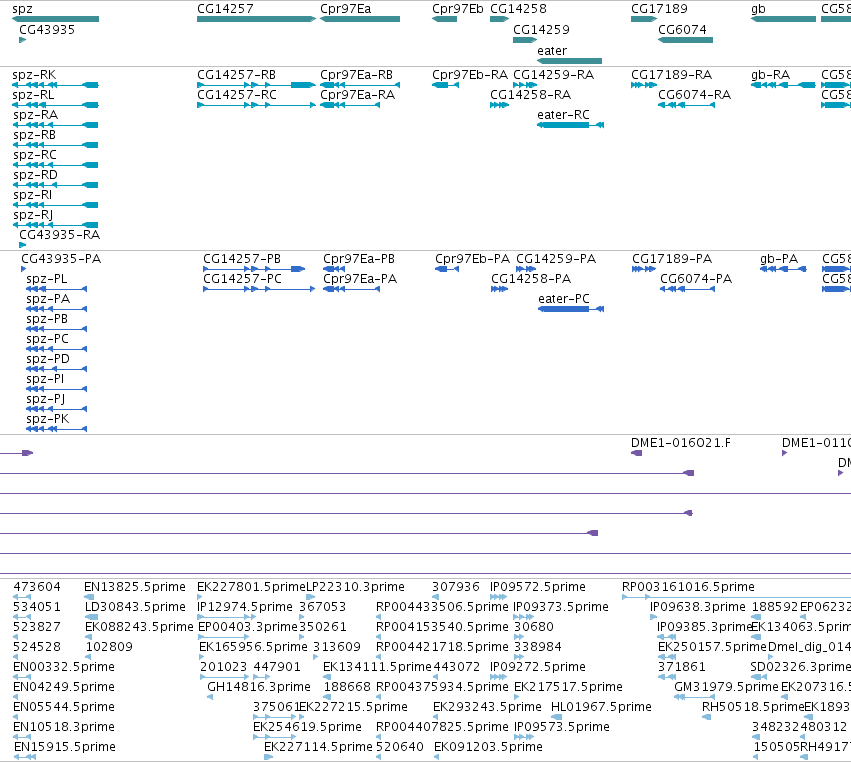This screenshot has height=762, width=851.
Task: Open EST label EK217517.5prime
Action: click(568, 687)
